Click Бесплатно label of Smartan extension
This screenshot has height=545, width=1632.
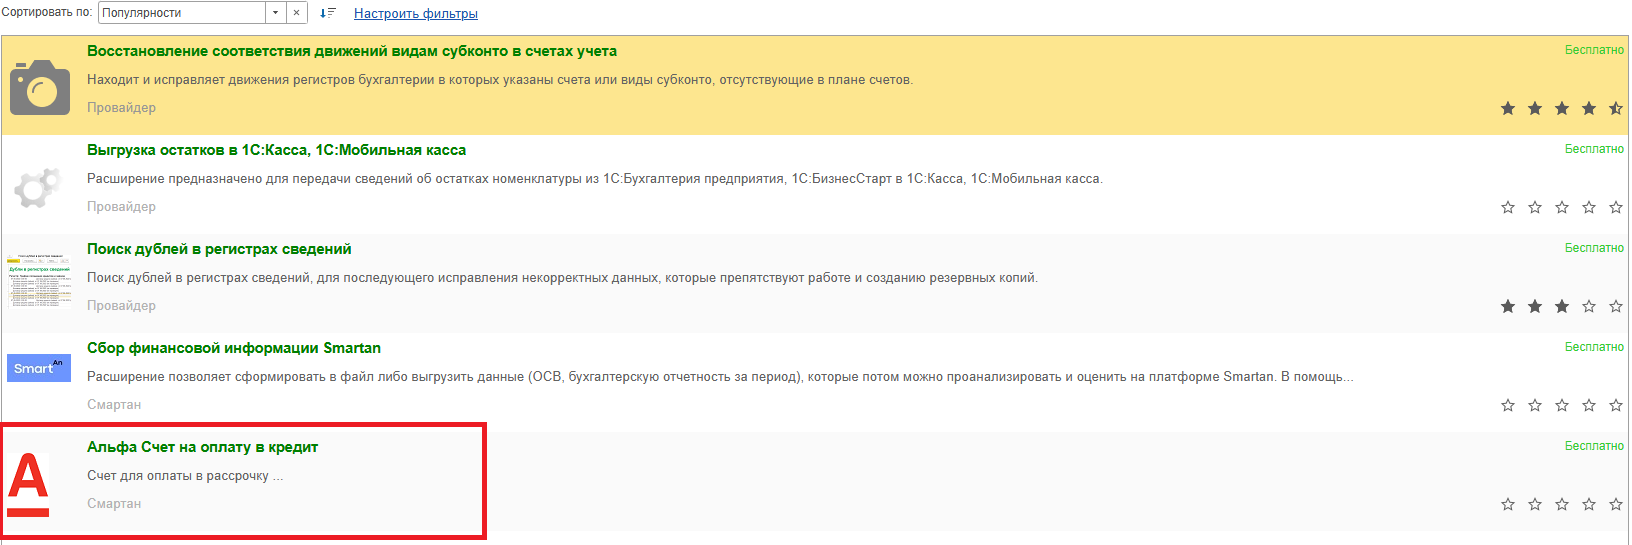[1594, 347]
